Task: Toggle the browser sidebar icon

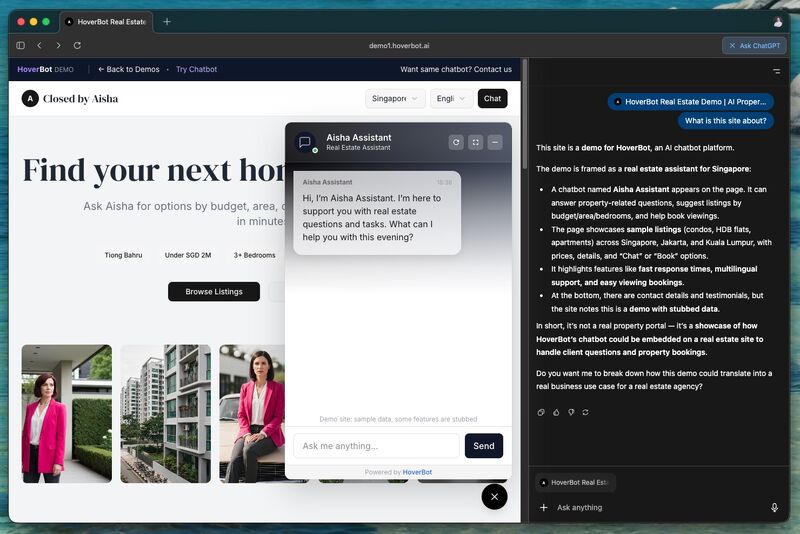Action: pos(20,45)
